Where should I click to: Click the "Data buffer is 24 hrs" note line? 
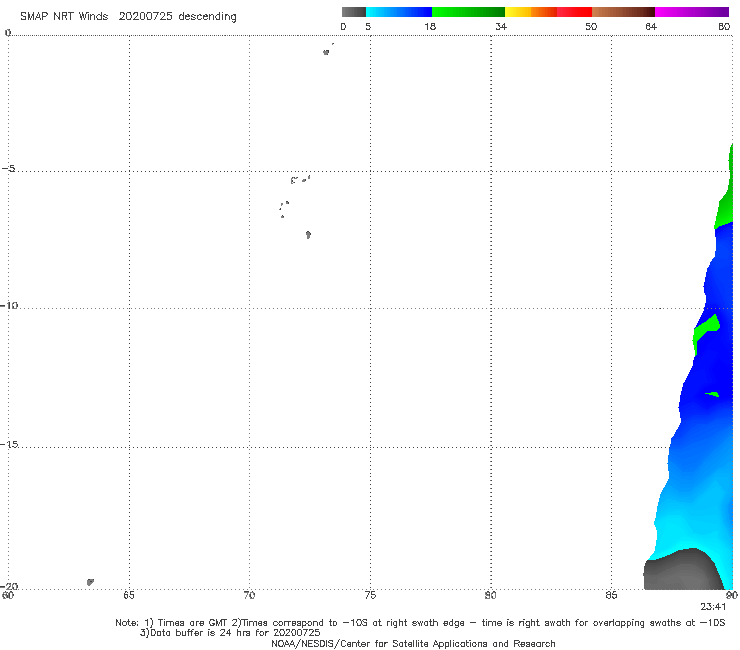(x=230, y=633)
